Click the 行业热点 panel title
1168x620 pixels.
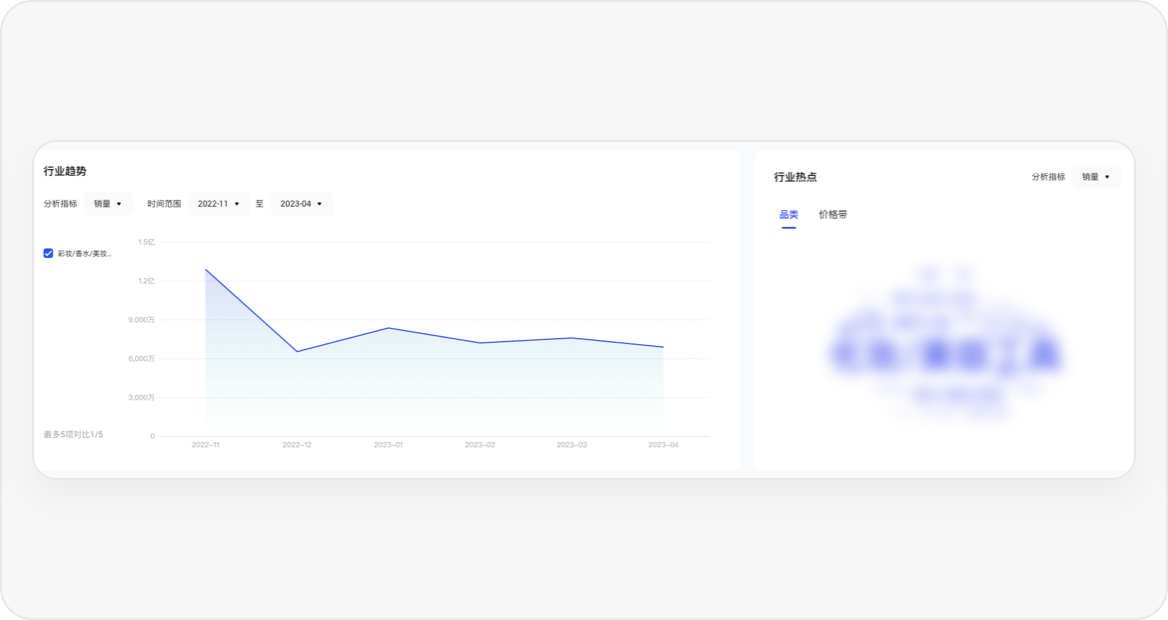tap(795, 177)
